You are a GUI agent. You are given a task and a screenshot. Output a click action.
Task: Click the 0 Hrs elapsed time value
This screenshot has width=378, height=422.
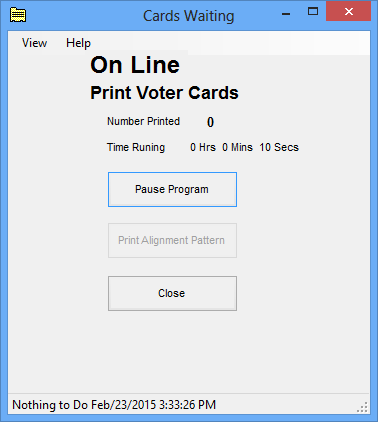pyautogui.click(x=203, y=147)
